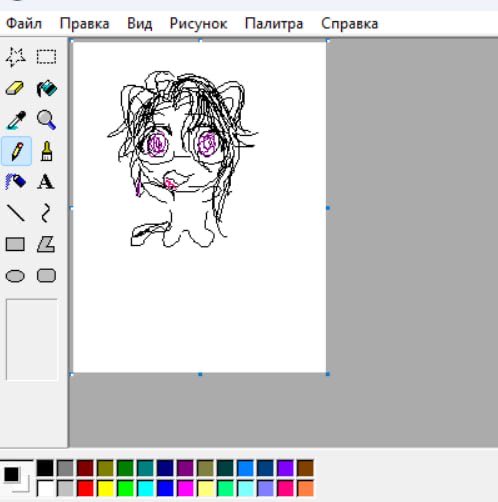Screen dimensions: 498x502
Task: Pick the violet swatch in top row
Action: click(285, 468)
